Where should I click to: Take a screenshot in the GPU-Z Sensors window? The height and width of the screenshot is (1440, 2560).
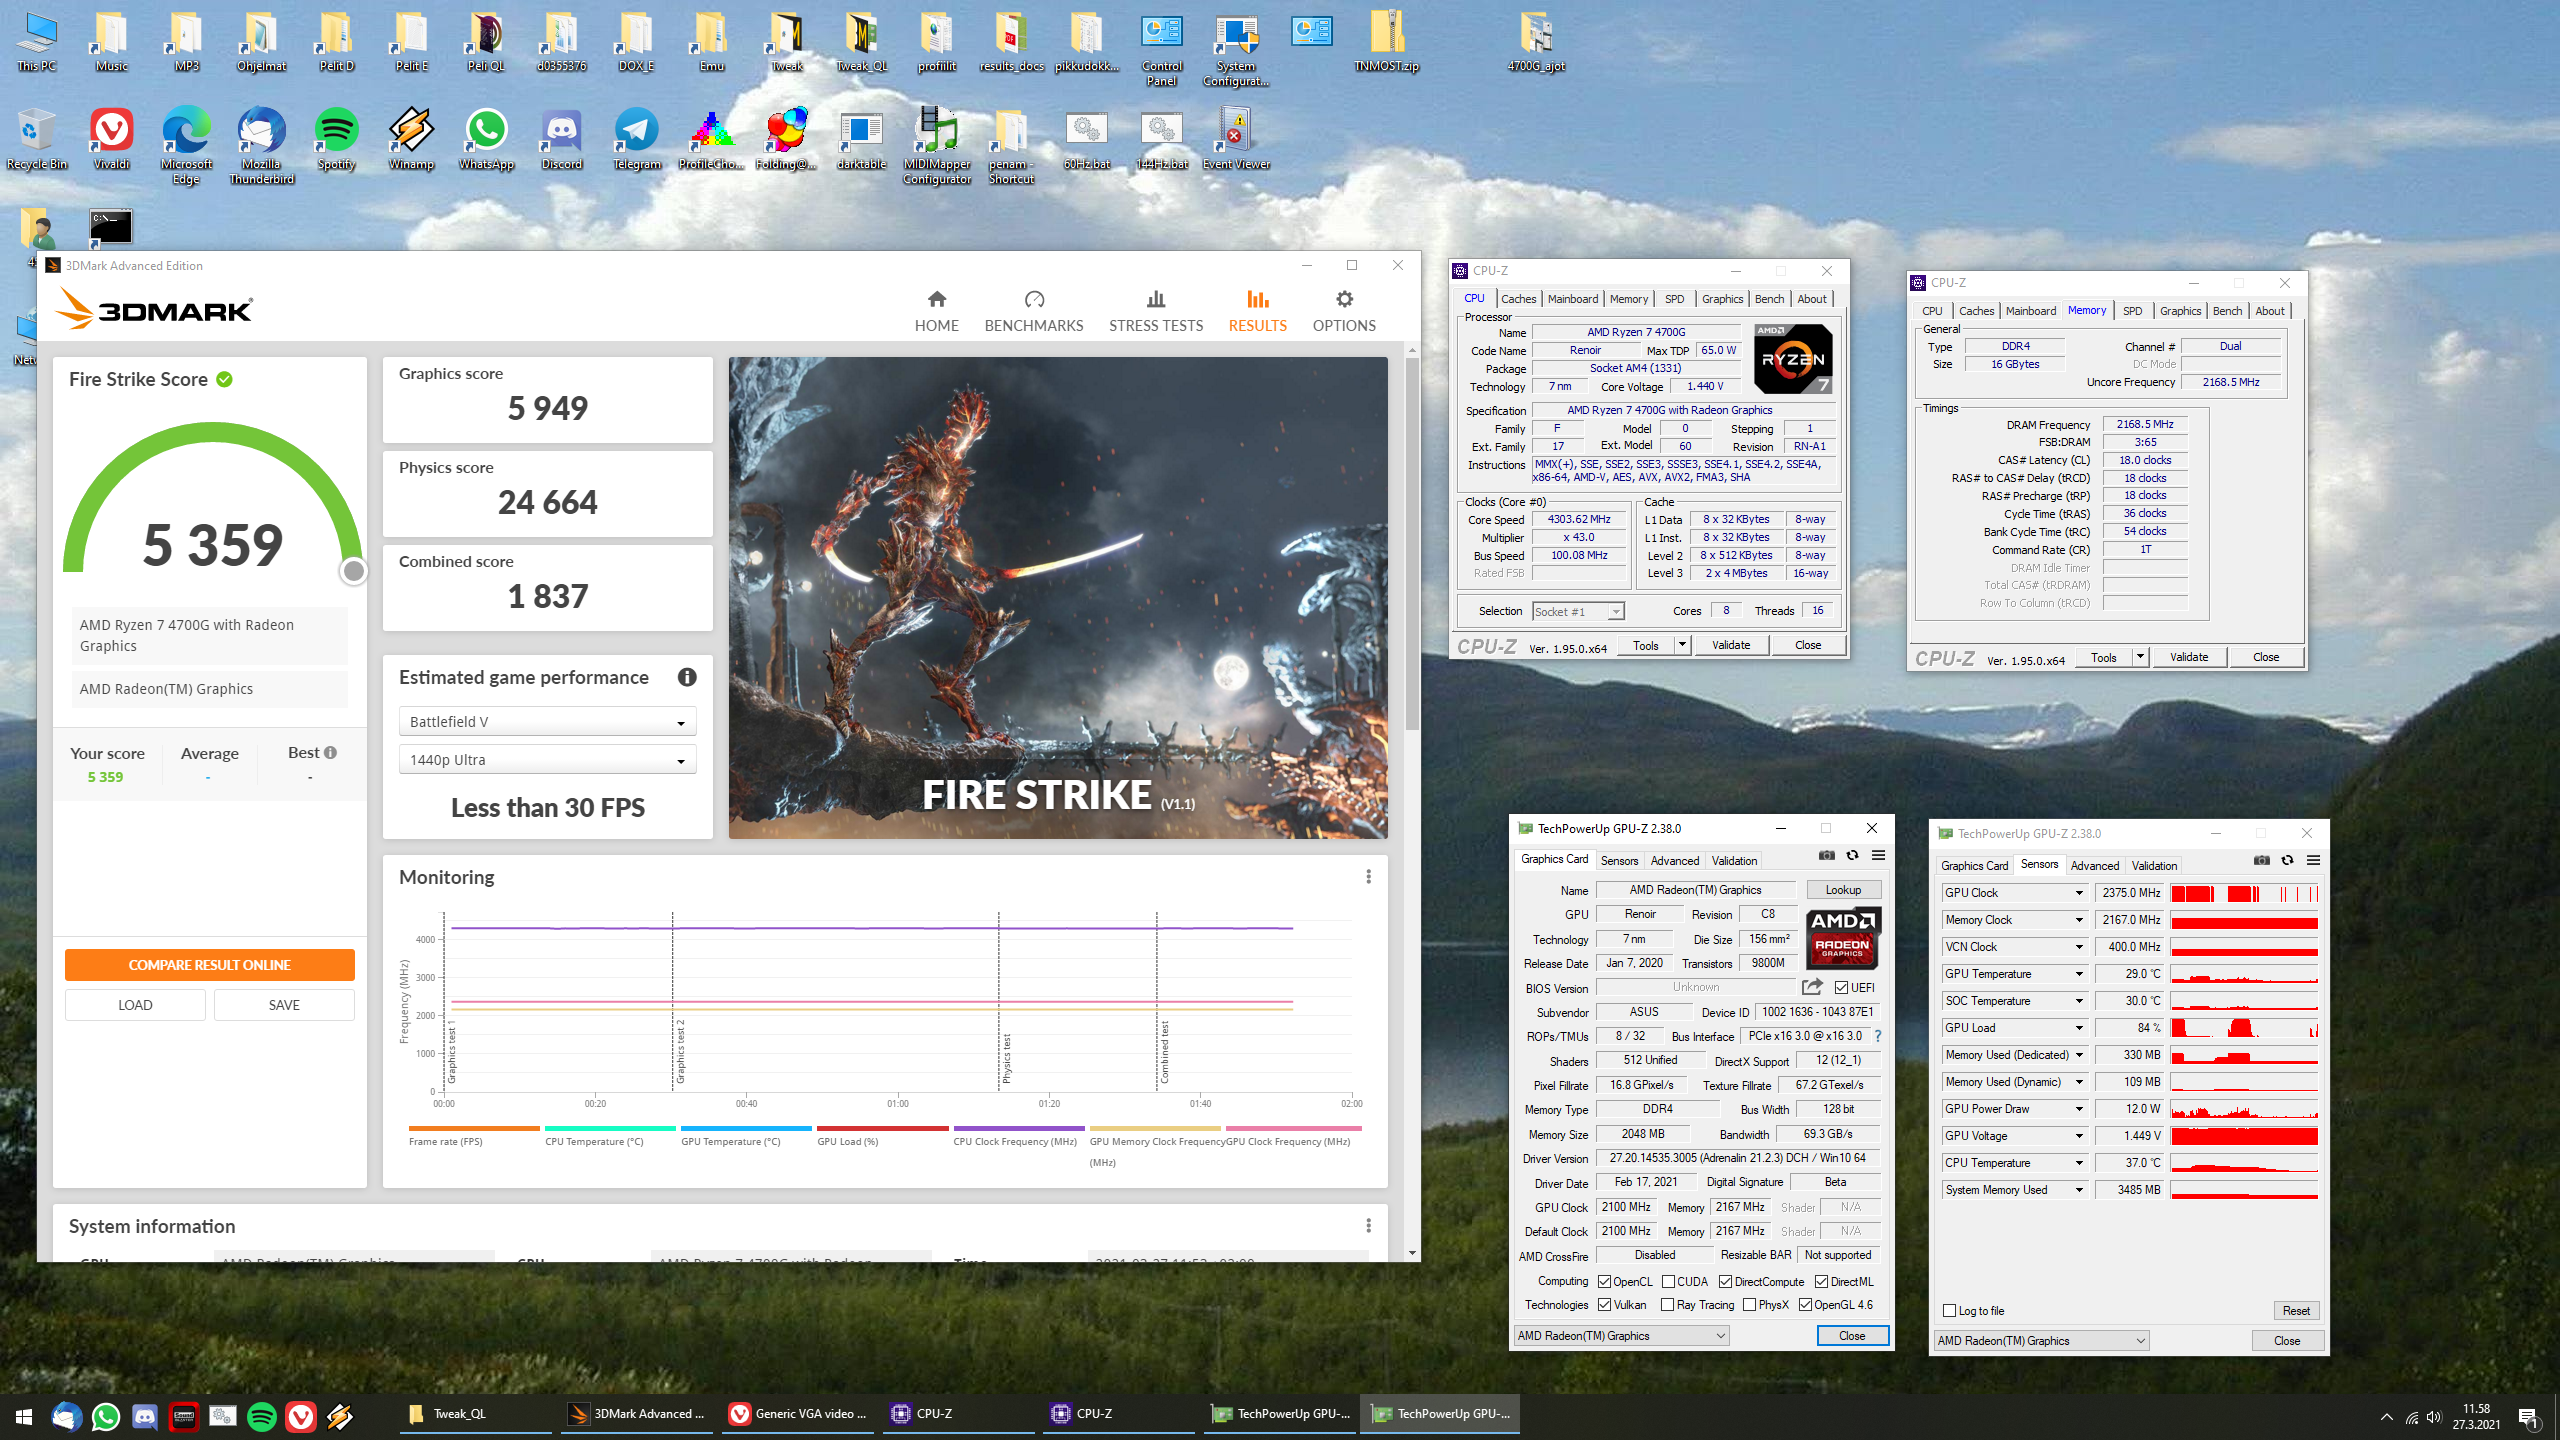coord(2262,860)
